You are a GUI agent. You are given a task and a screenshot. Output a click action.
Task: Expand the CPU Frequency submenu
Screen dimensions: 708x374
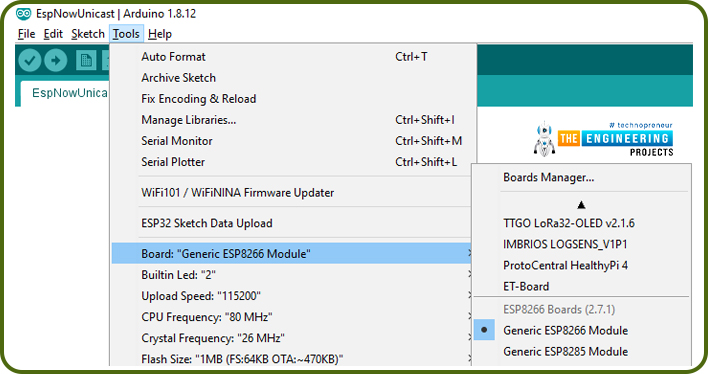tap(292, 317)
